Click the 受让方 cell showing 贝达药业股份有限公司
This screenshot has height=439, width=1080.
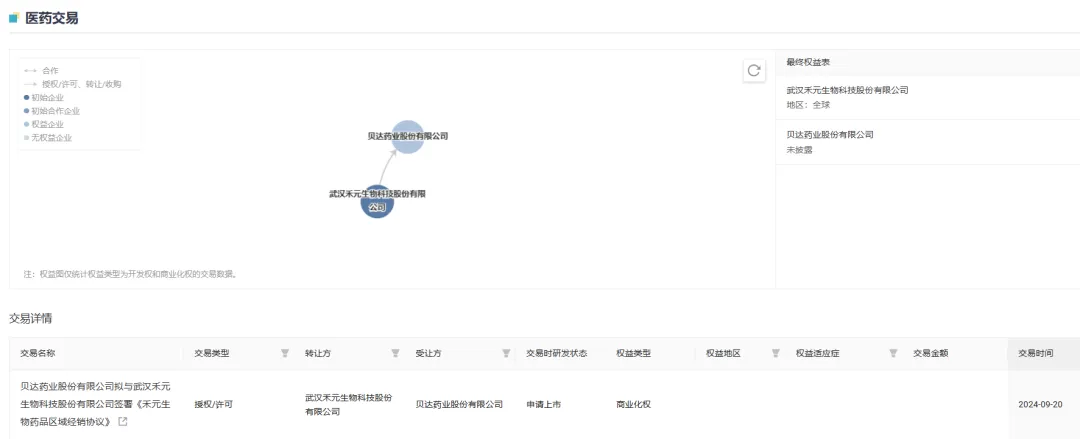click(x=459, y=404)
